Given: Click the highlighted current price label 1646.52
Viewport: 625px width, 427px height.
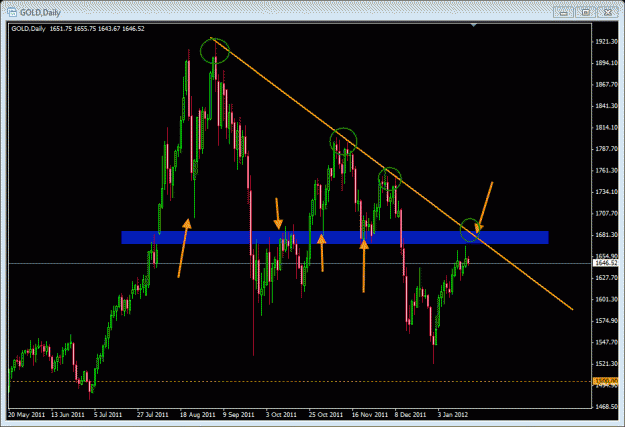Looking at the screenshot, I should 606,263.
